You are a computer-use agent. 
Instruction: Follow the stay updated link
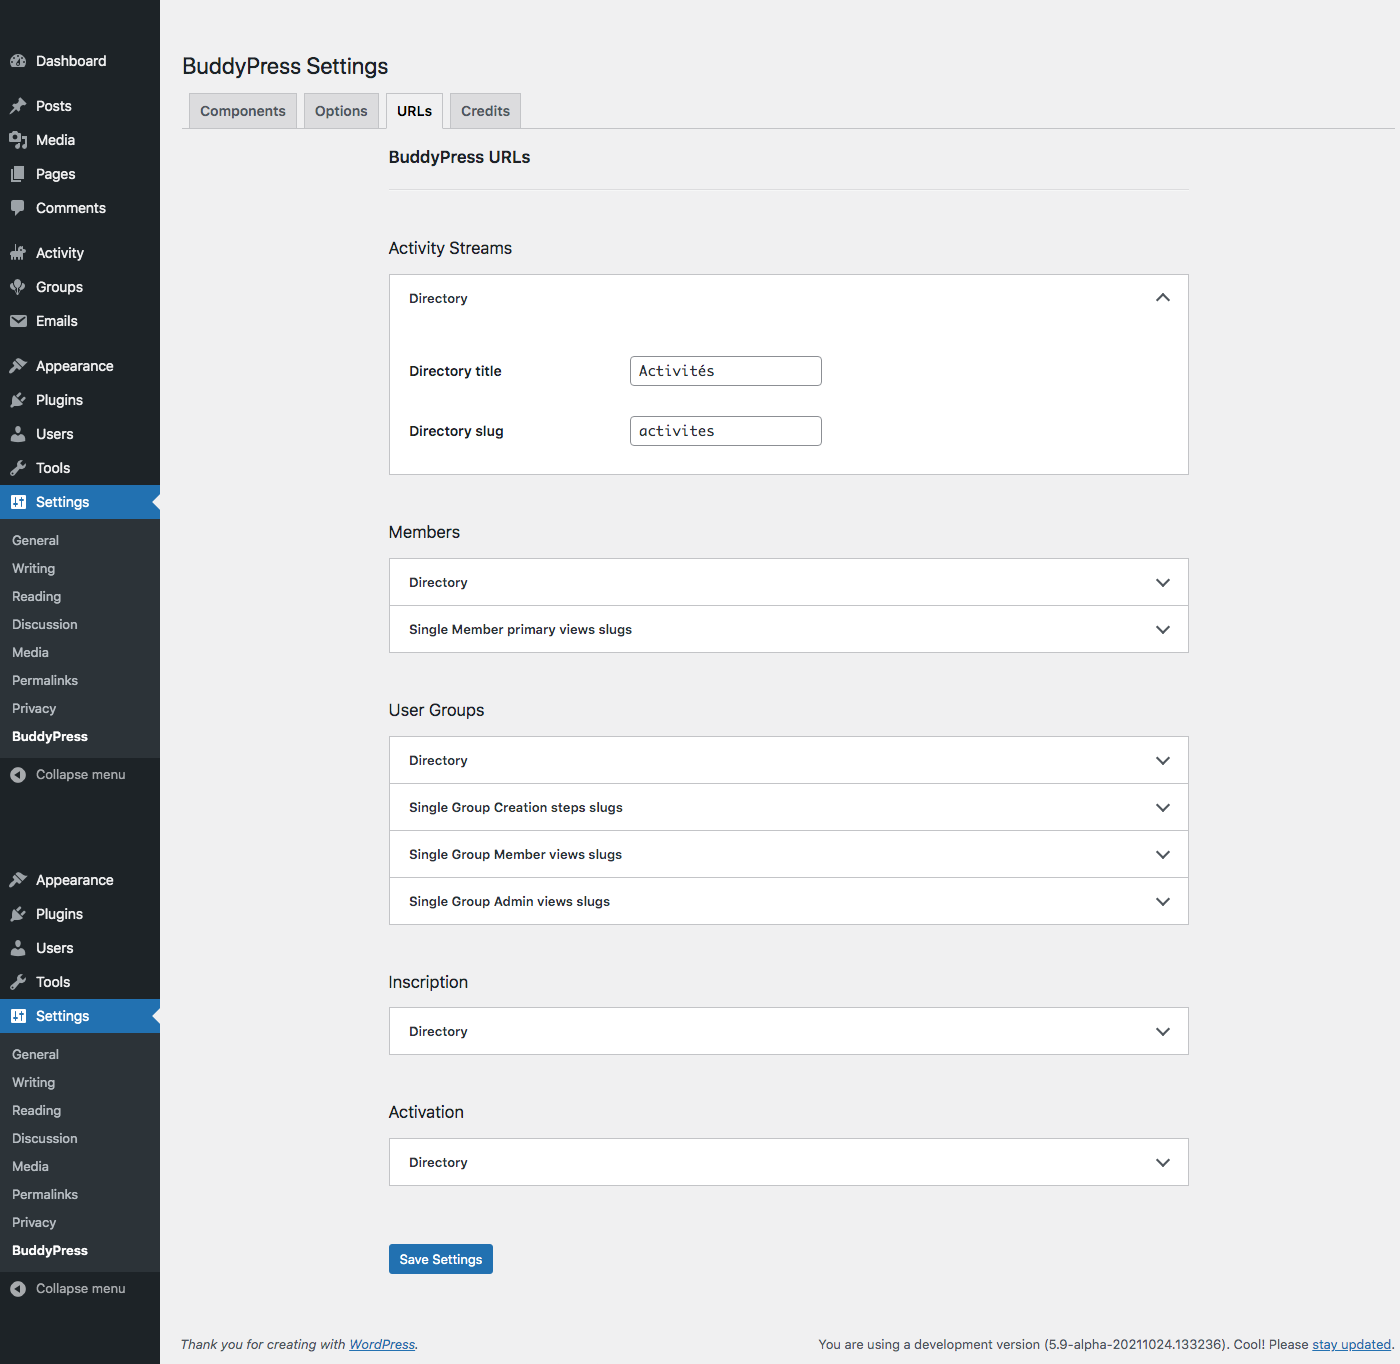1351,1344
